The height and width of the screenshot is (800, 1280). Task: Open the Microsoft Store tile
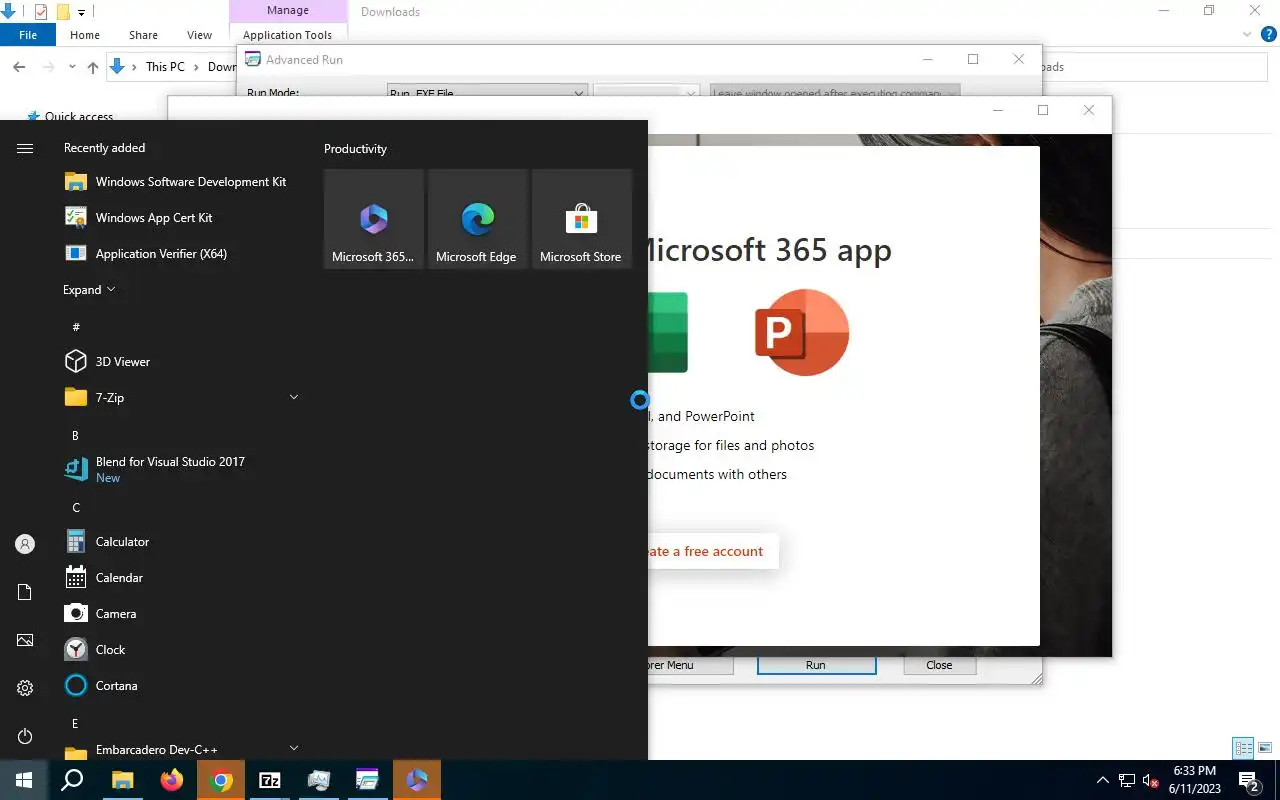[x=581, y=219]
